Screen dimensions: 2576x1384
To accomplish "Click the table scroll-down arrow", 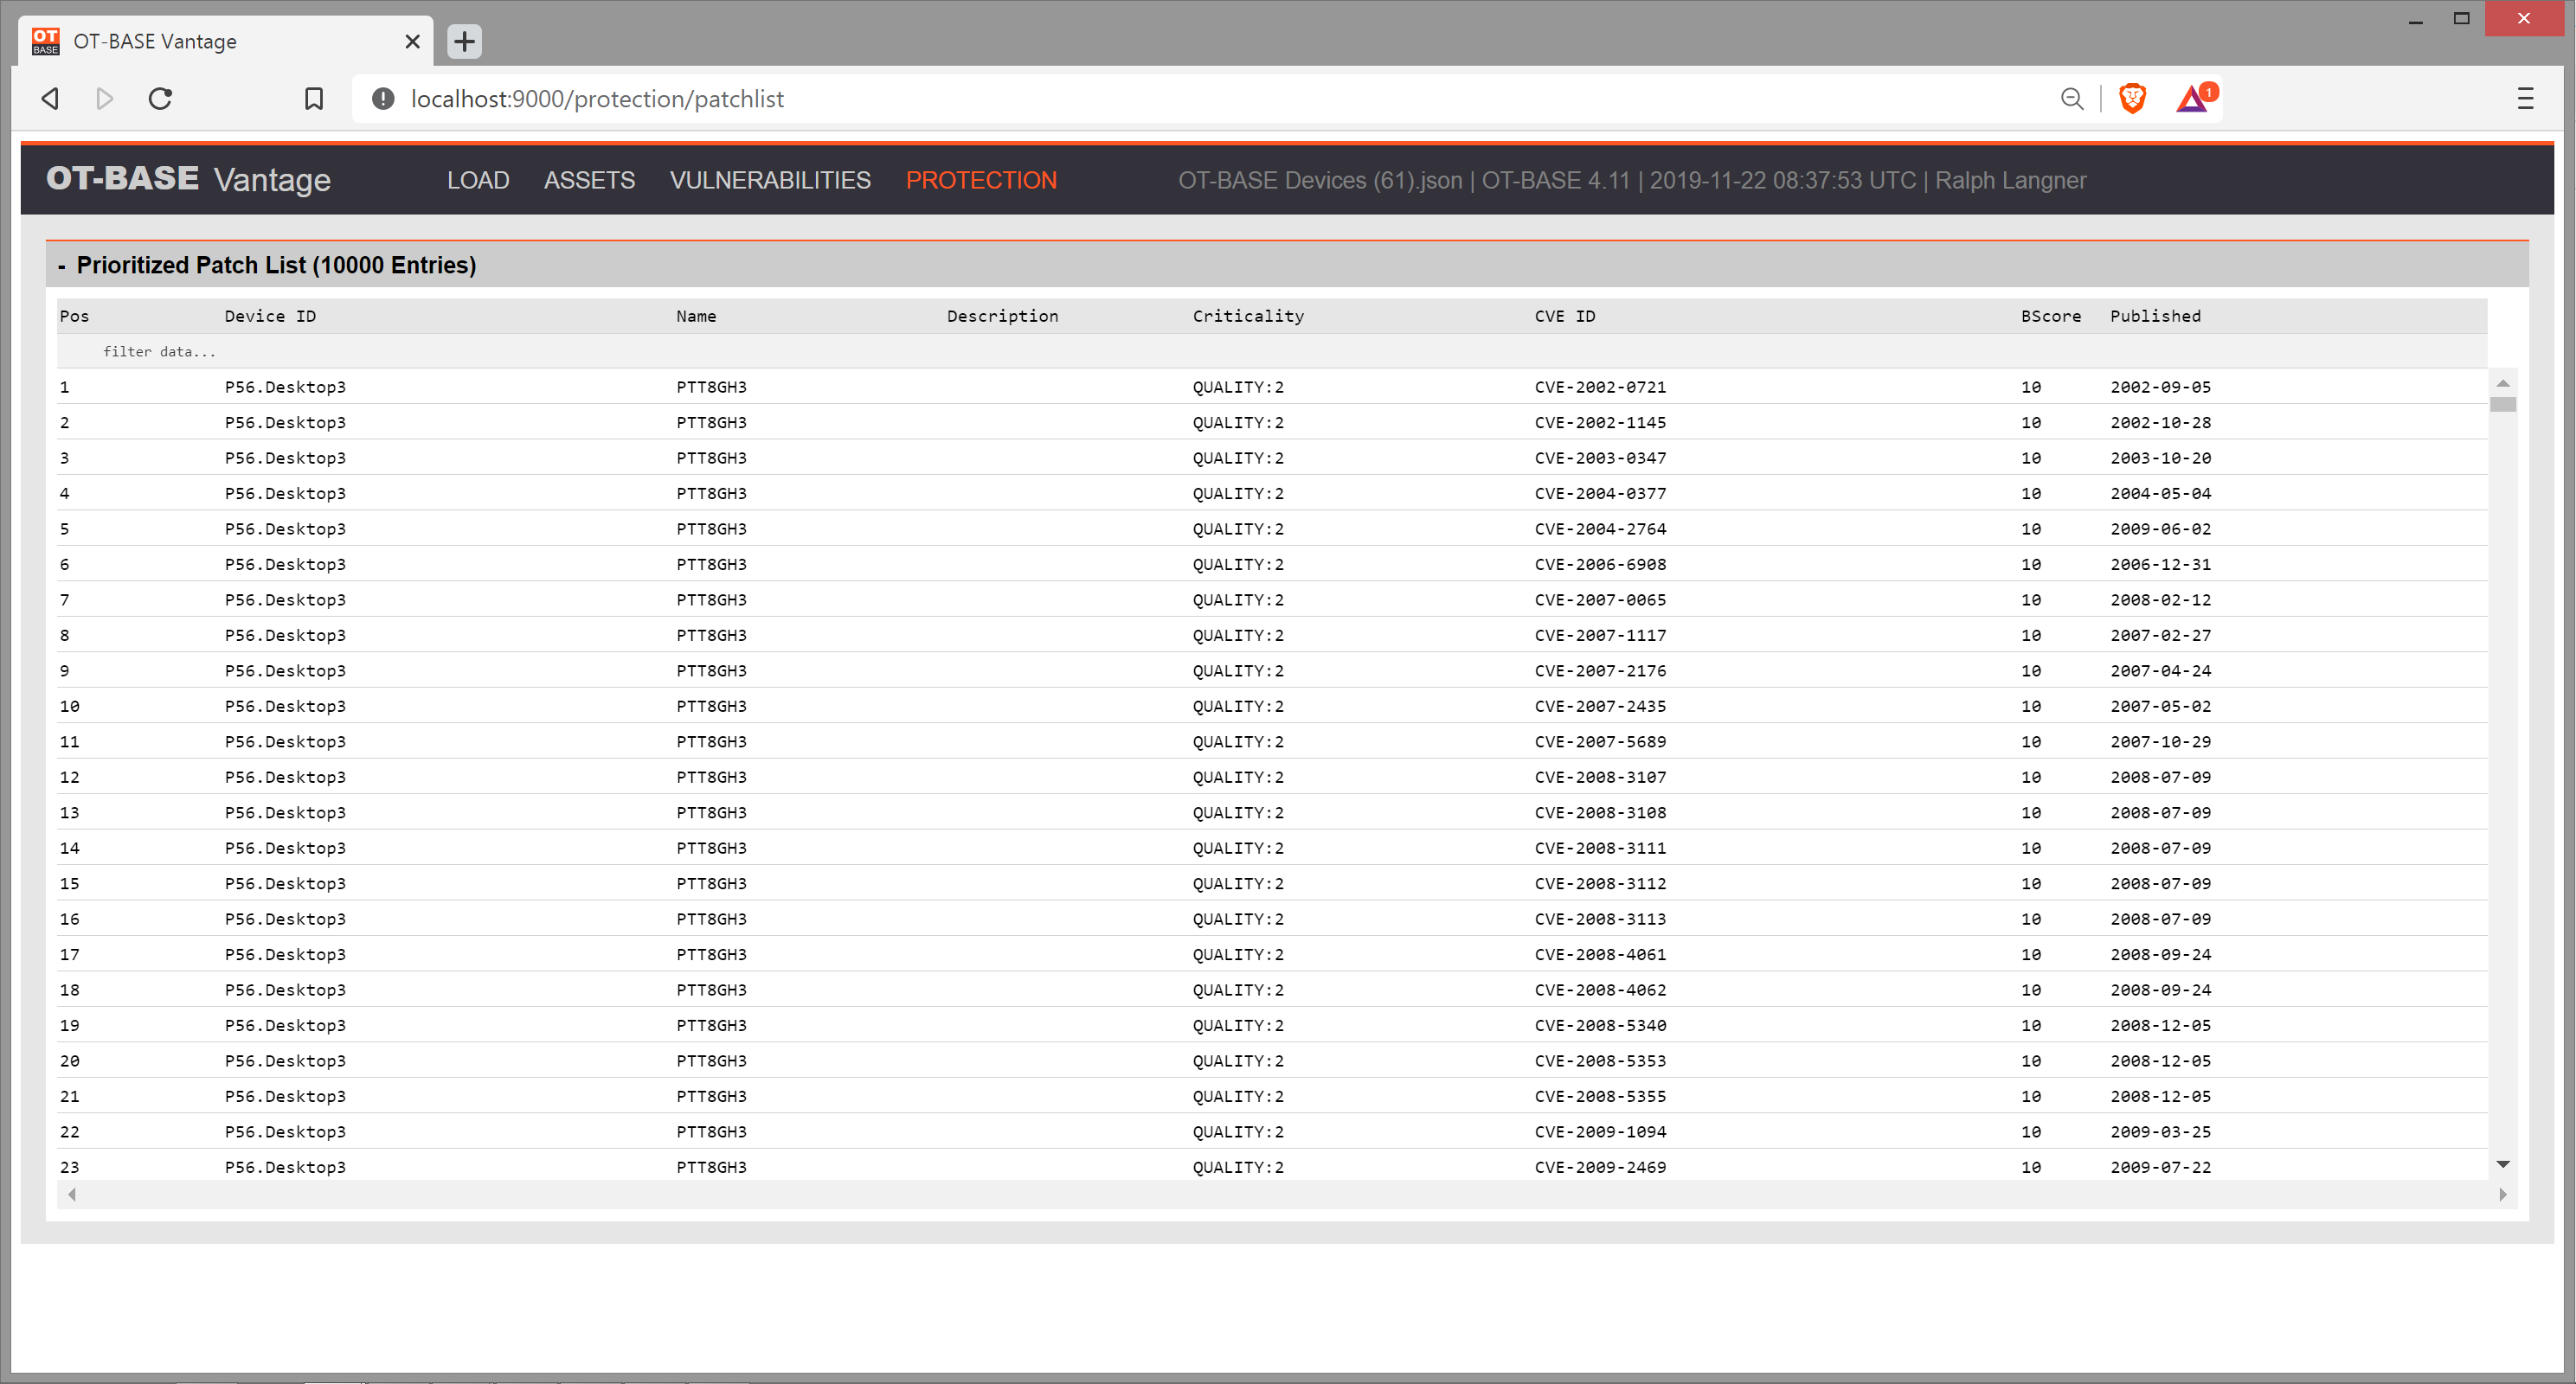I will click(x=2503, y=1164).
